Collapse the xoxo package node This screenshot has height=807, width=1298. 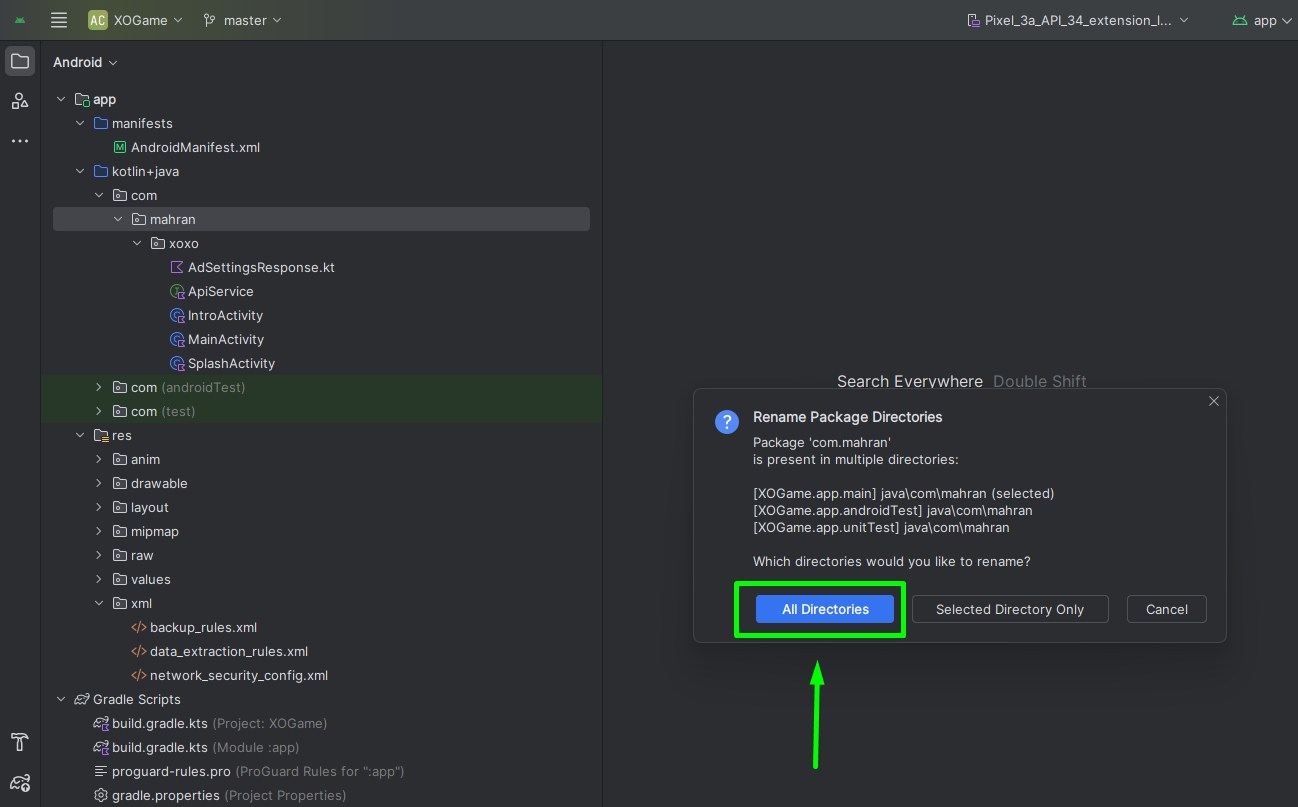(137, 243)
